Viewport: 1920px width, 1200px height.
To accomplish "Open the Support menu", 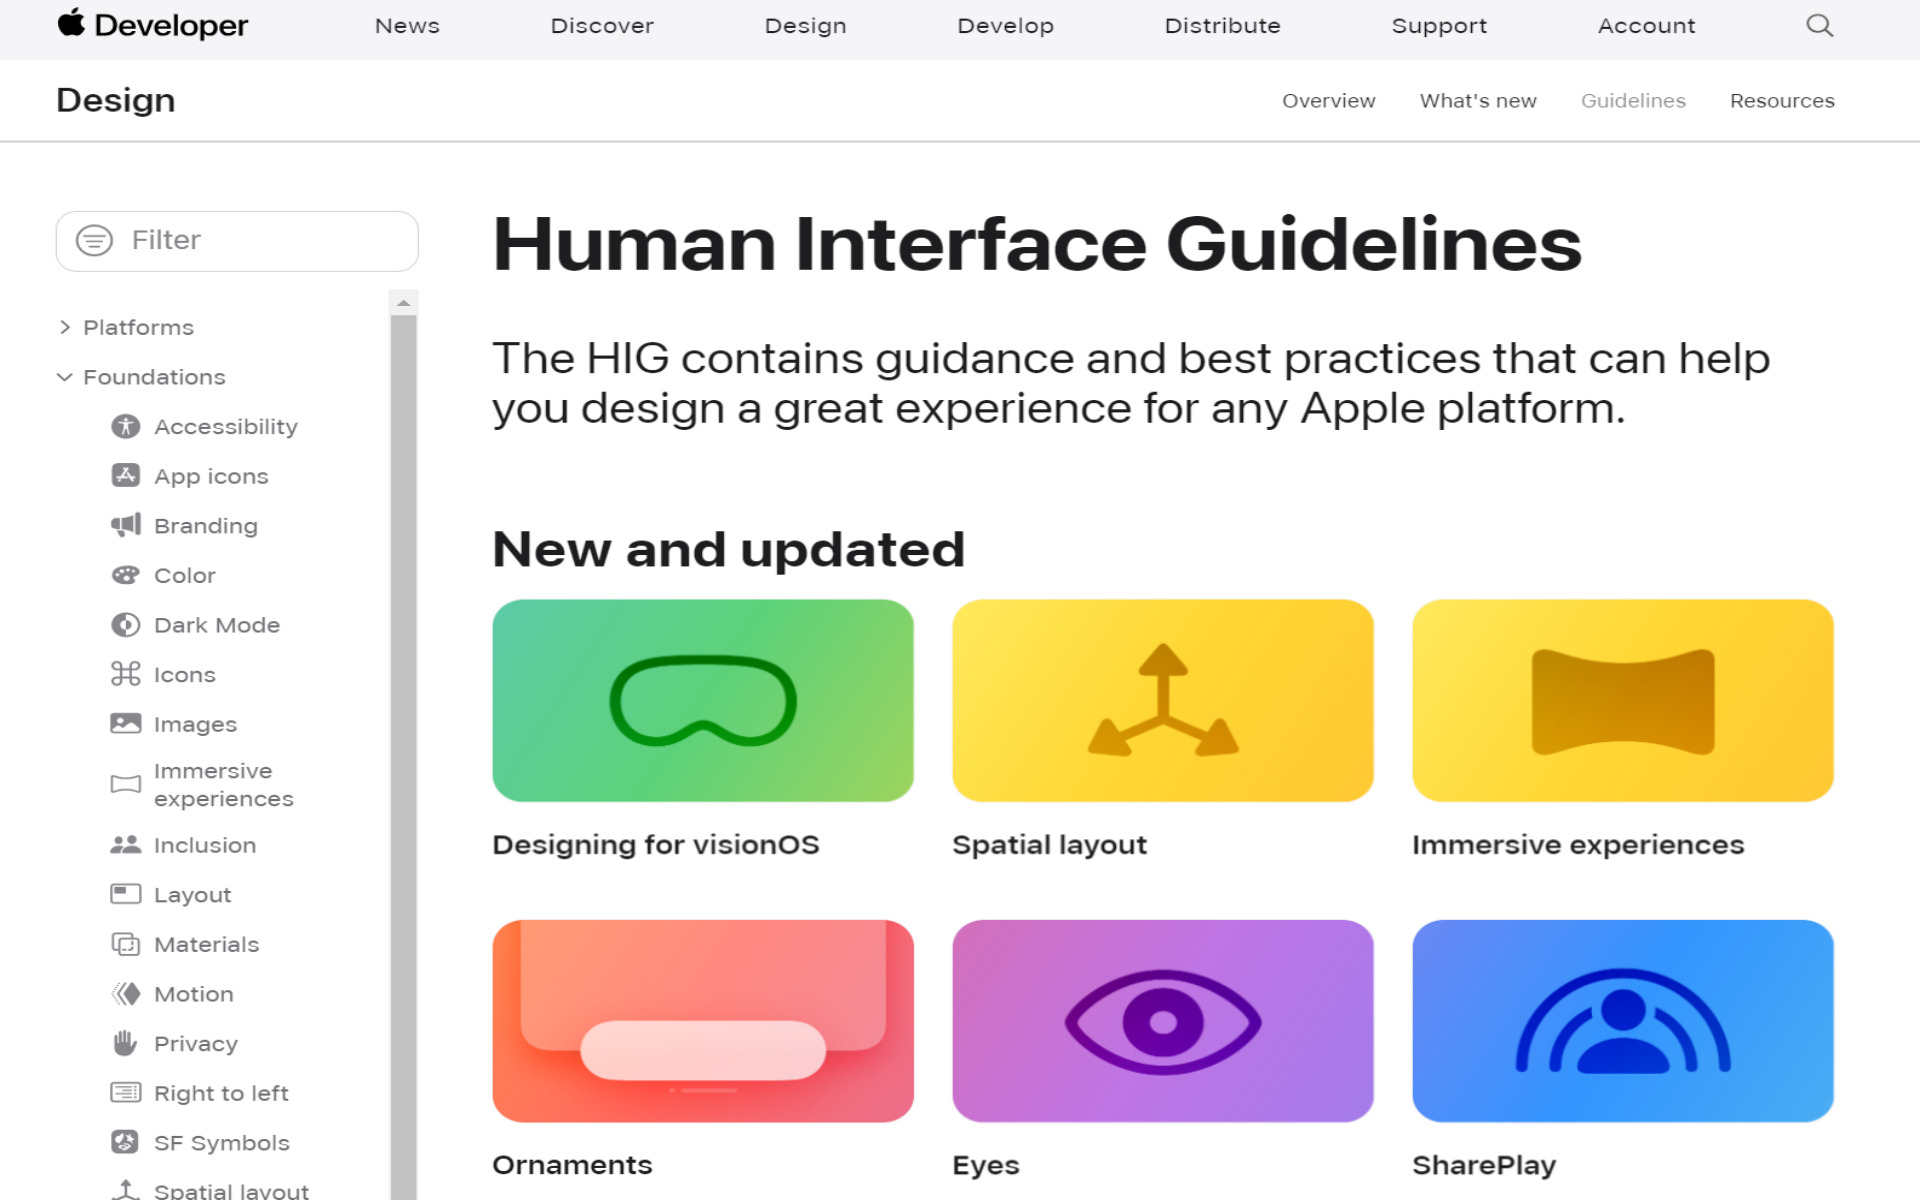I will coord(1439,26).
